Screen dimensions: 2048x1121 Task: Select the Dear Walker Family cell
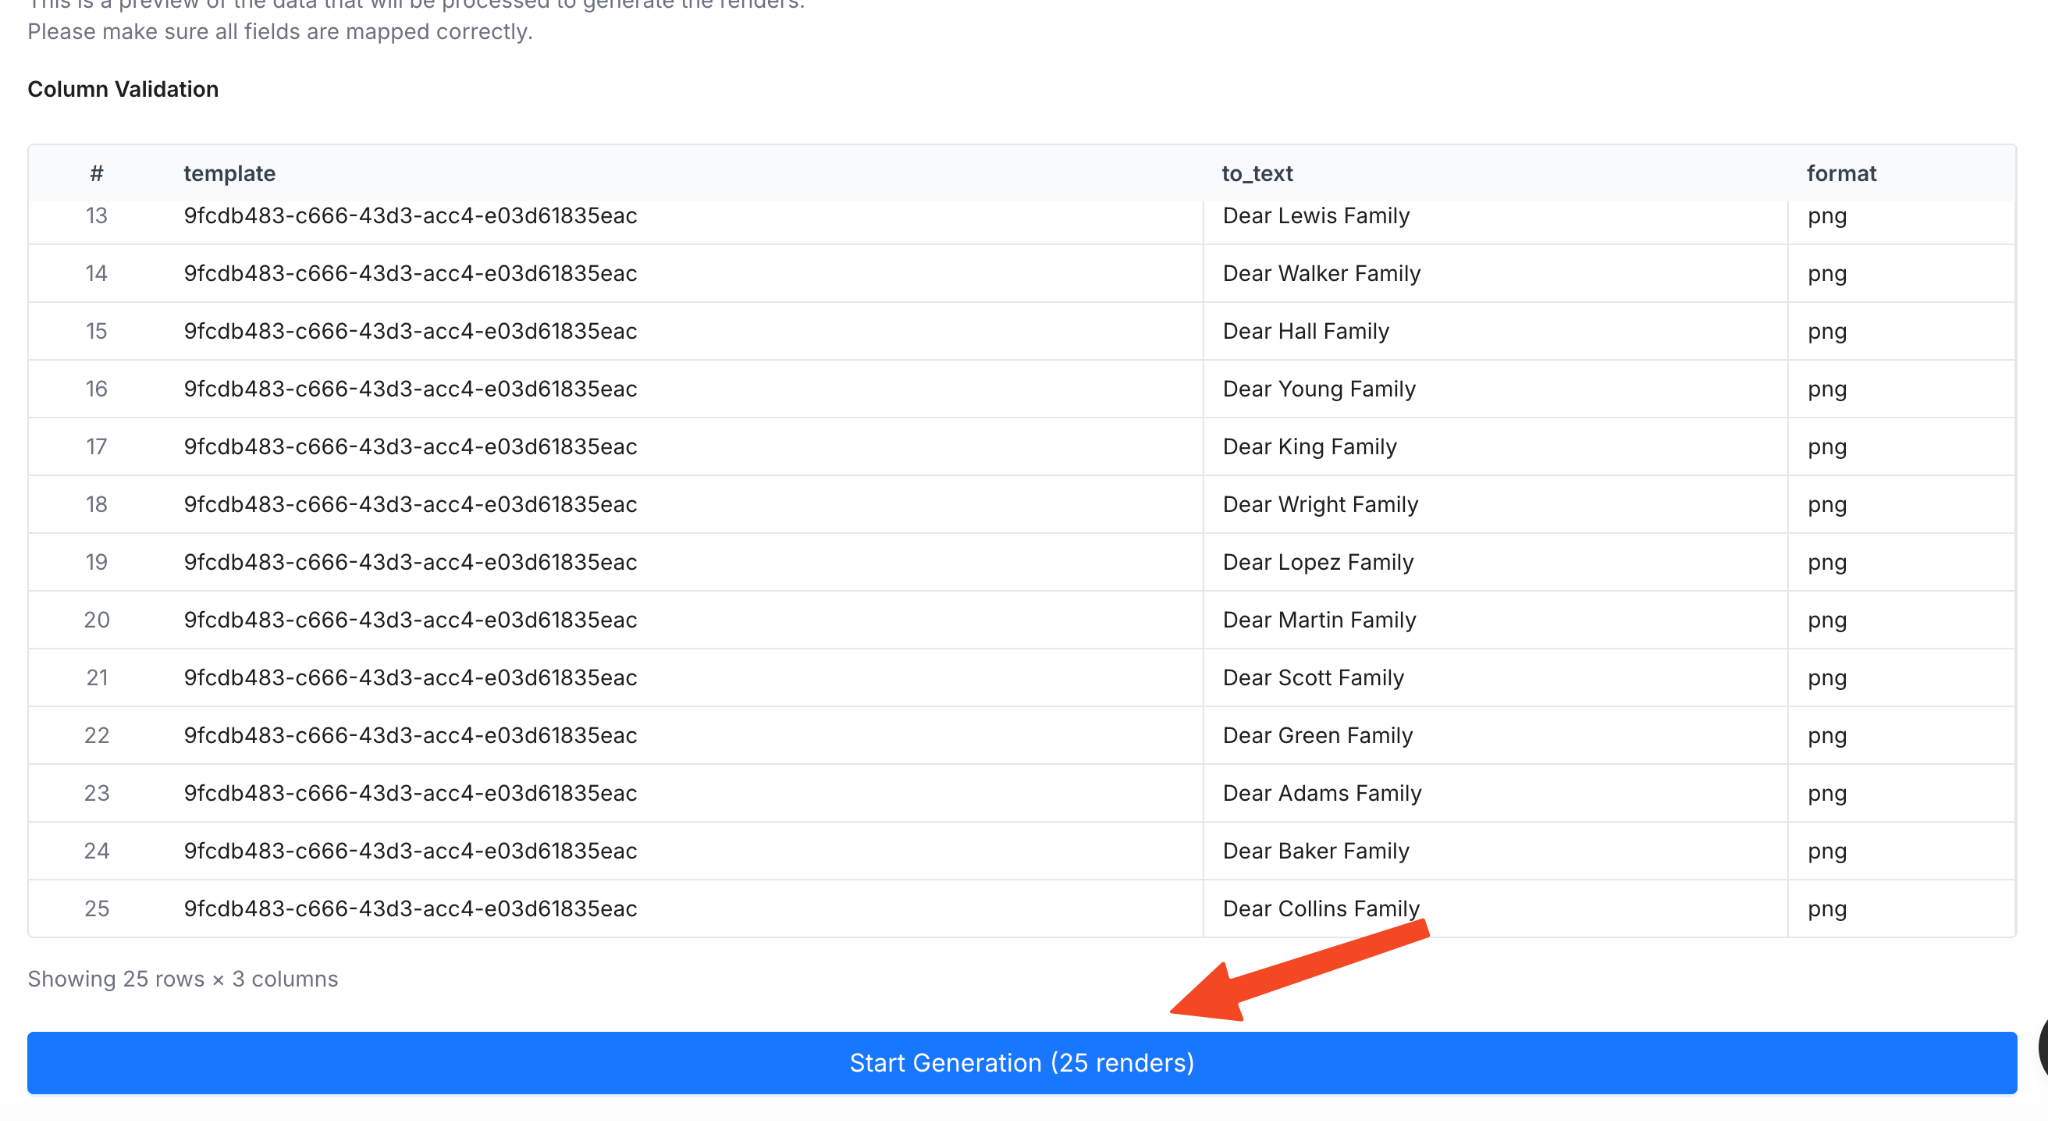pos(1321,273)
